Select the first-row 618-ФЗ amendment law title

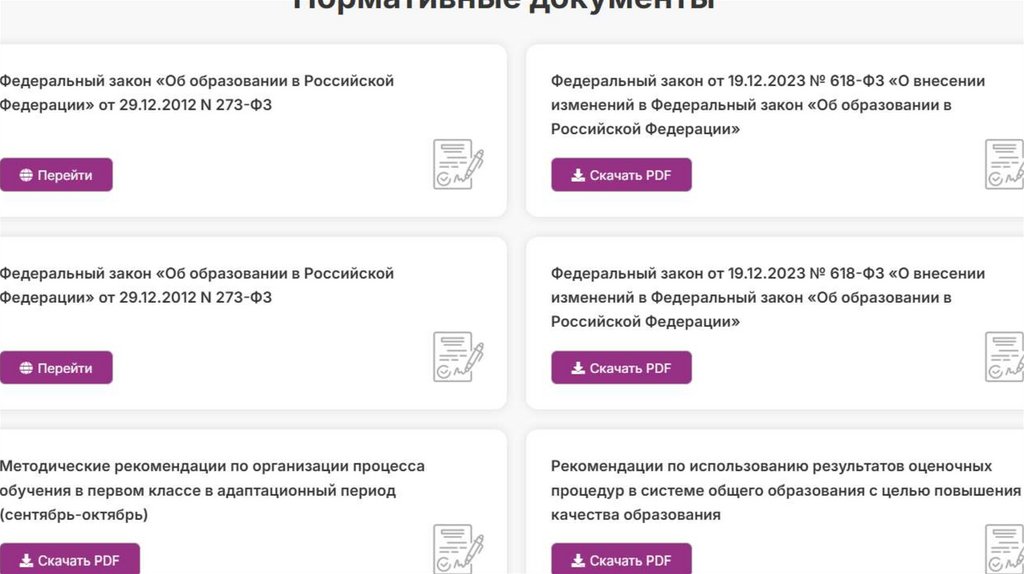coord(767,104)
